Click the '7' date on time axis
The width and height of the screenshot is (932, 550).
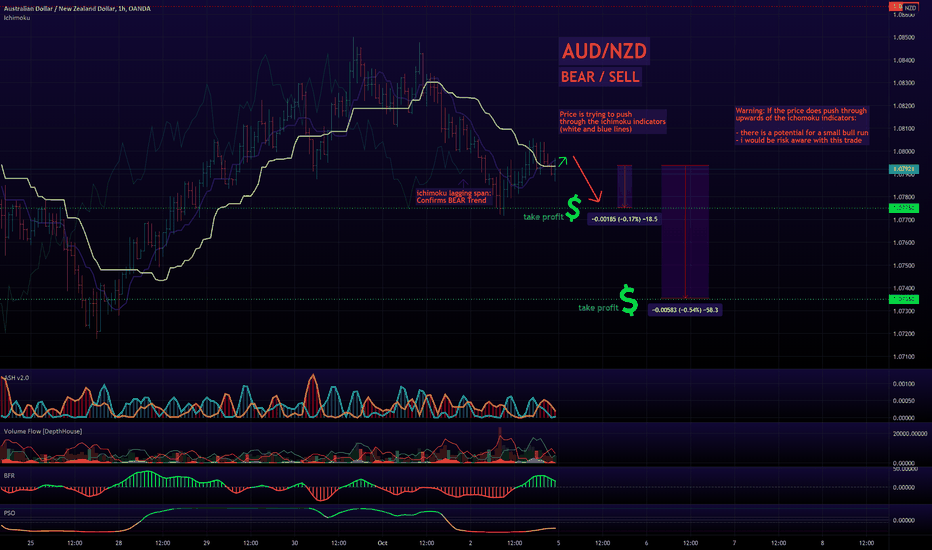(734, 543)
